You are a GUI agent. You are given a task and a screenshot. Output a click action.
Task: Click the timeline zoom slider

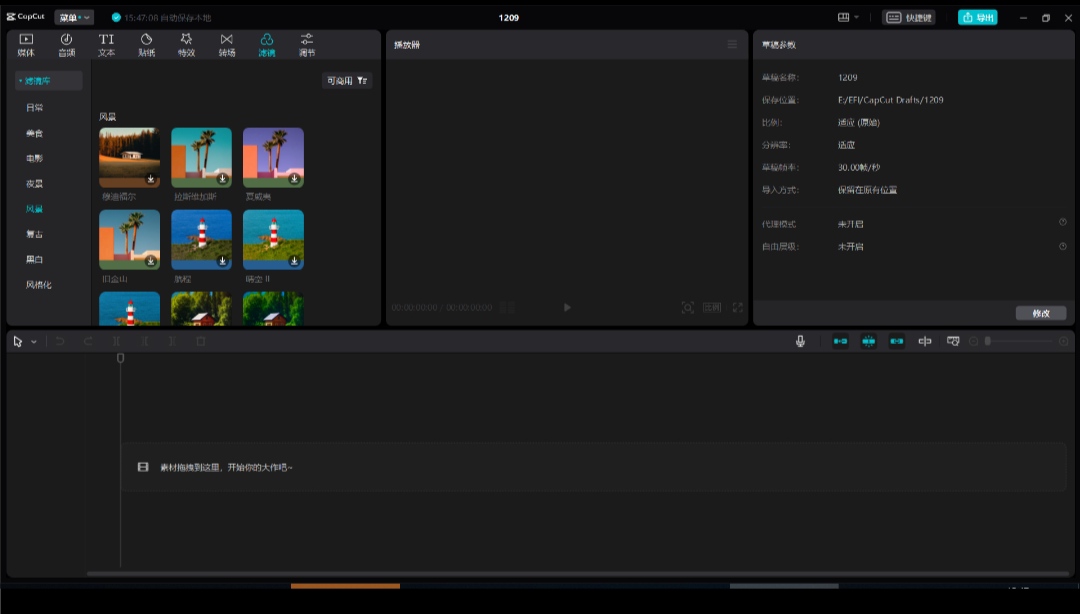click(1018, 341)
